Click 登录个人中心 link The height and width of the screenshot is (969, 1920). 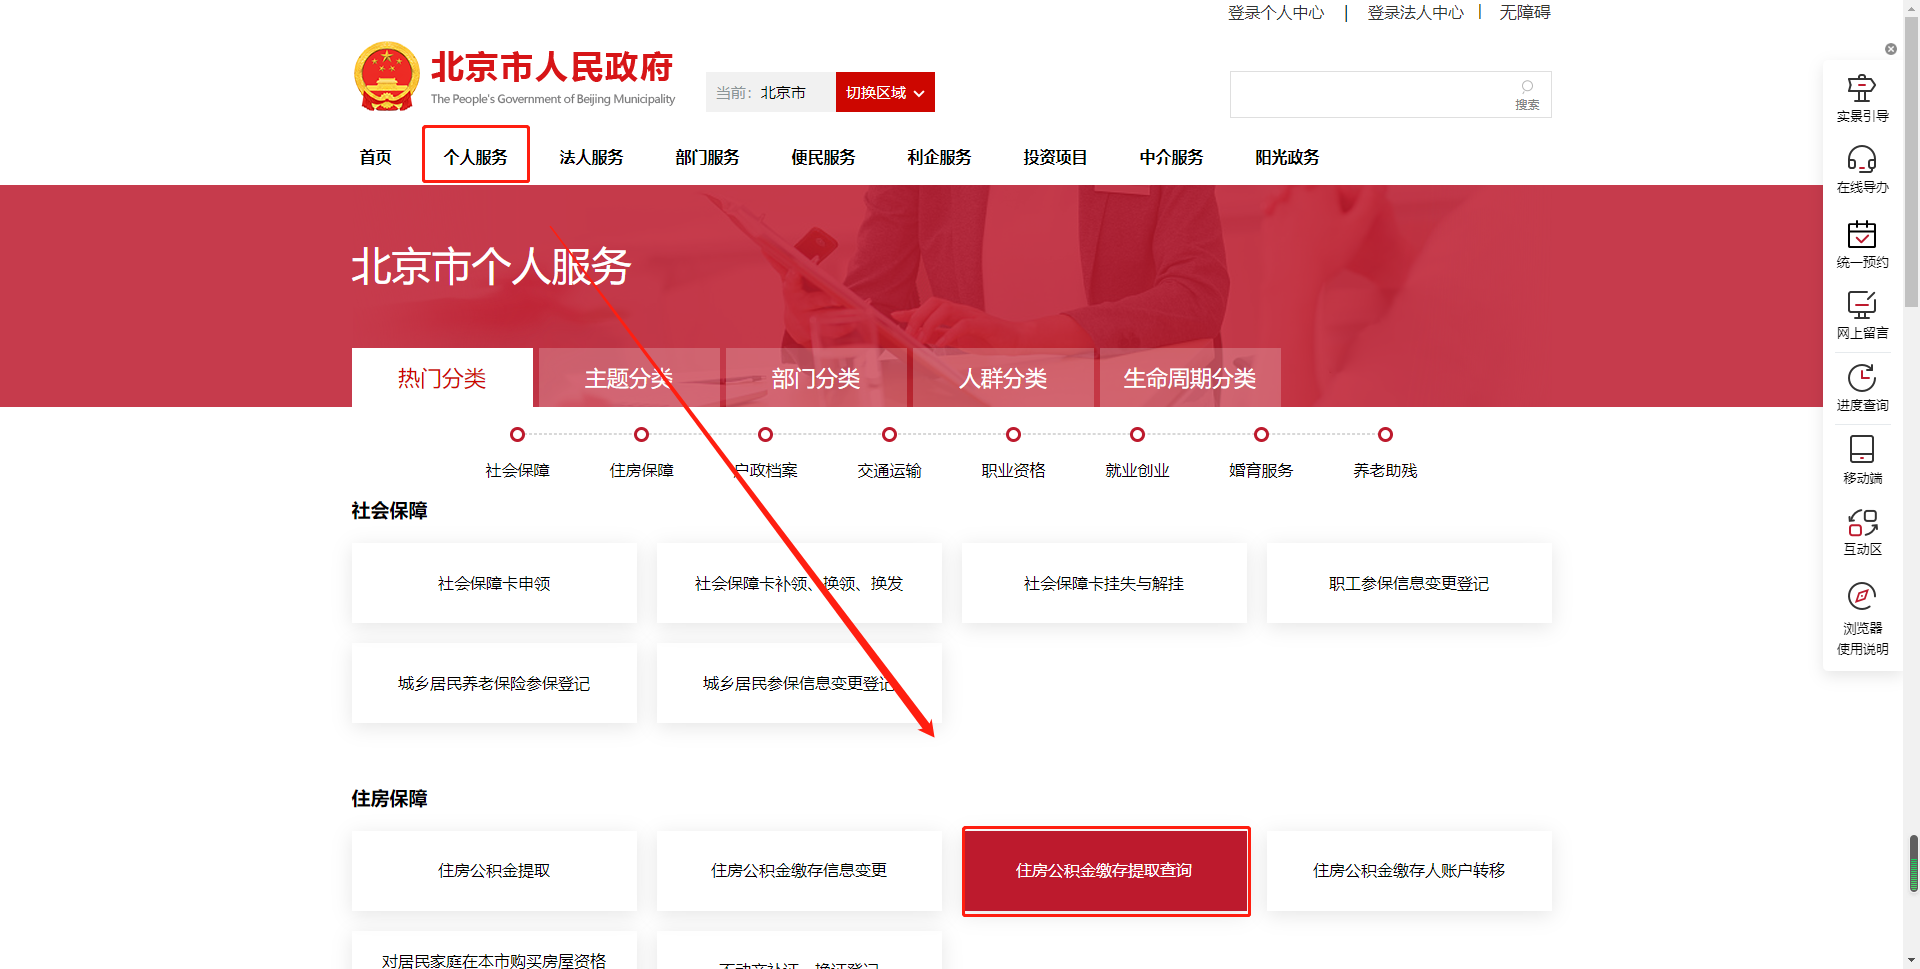(1276, 12)
